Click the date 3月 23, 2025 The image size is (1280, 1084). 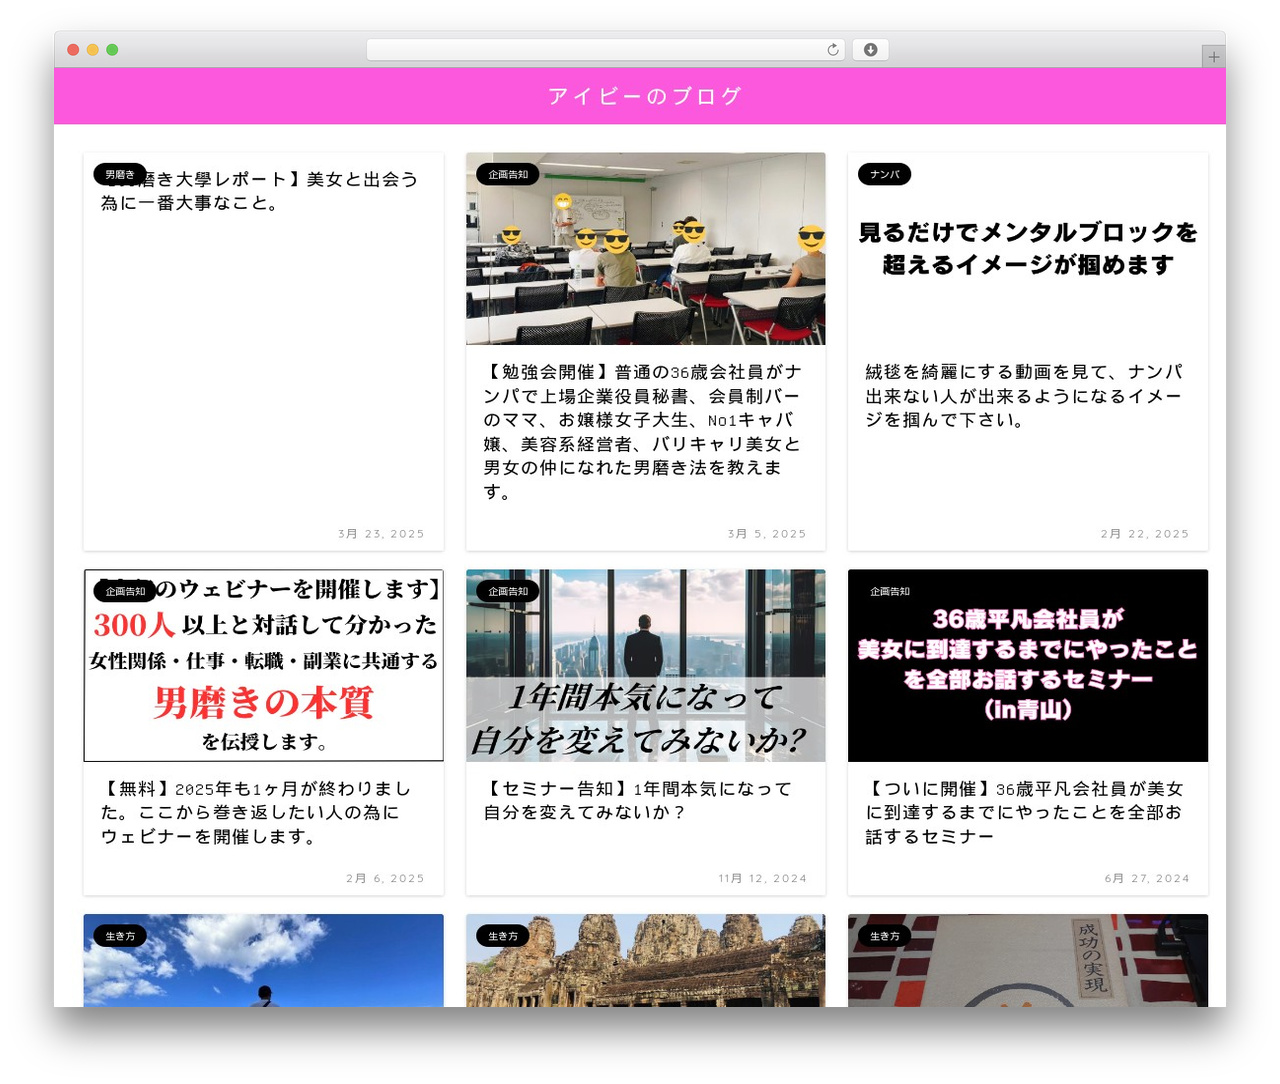click(x=381, y=534)
